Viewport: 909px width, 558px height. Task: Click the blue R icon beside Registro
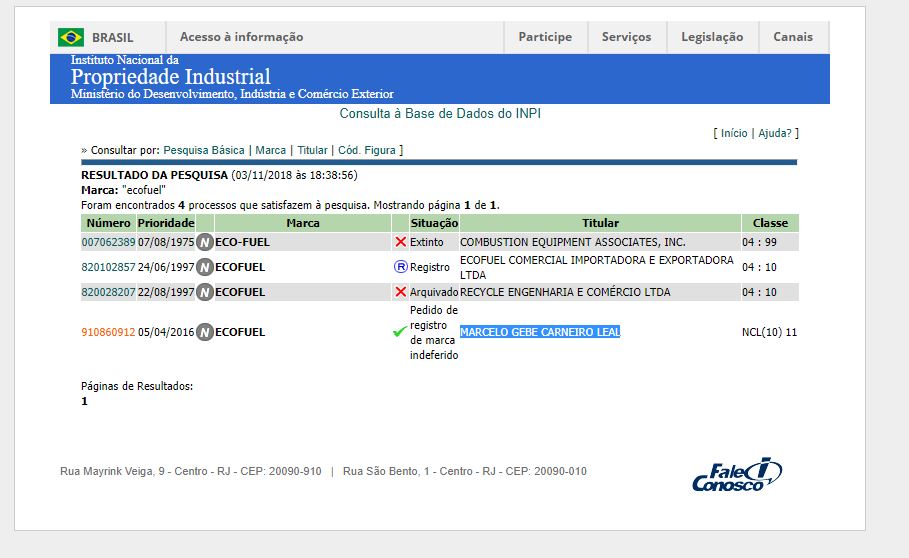coord(401,267)
